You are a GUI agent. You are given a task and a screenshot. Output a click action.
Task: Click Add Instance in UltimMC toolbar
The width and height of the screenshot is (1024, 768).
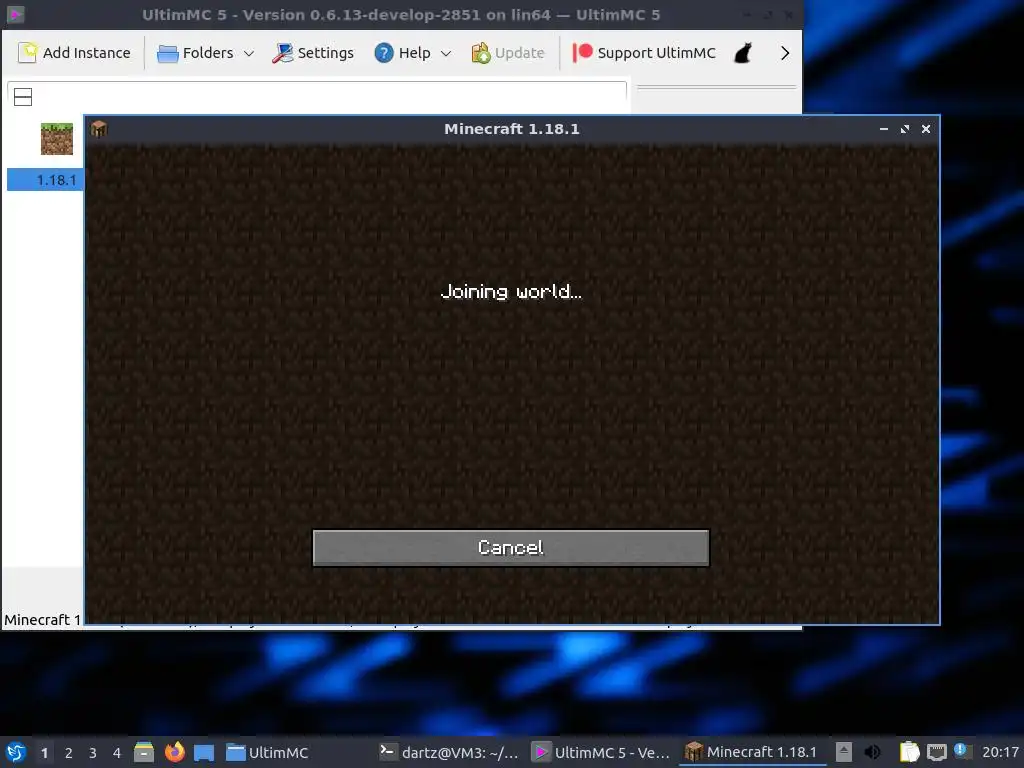pos(74,53)
